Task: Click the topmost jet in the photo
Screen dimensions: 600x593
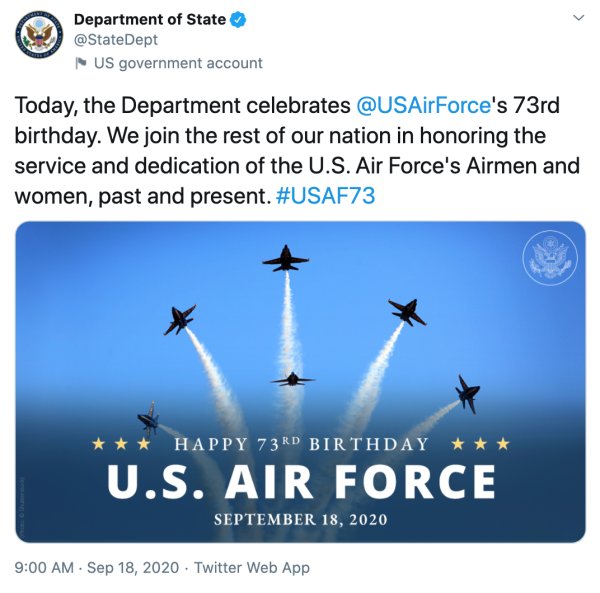Action: click(285, 259)
